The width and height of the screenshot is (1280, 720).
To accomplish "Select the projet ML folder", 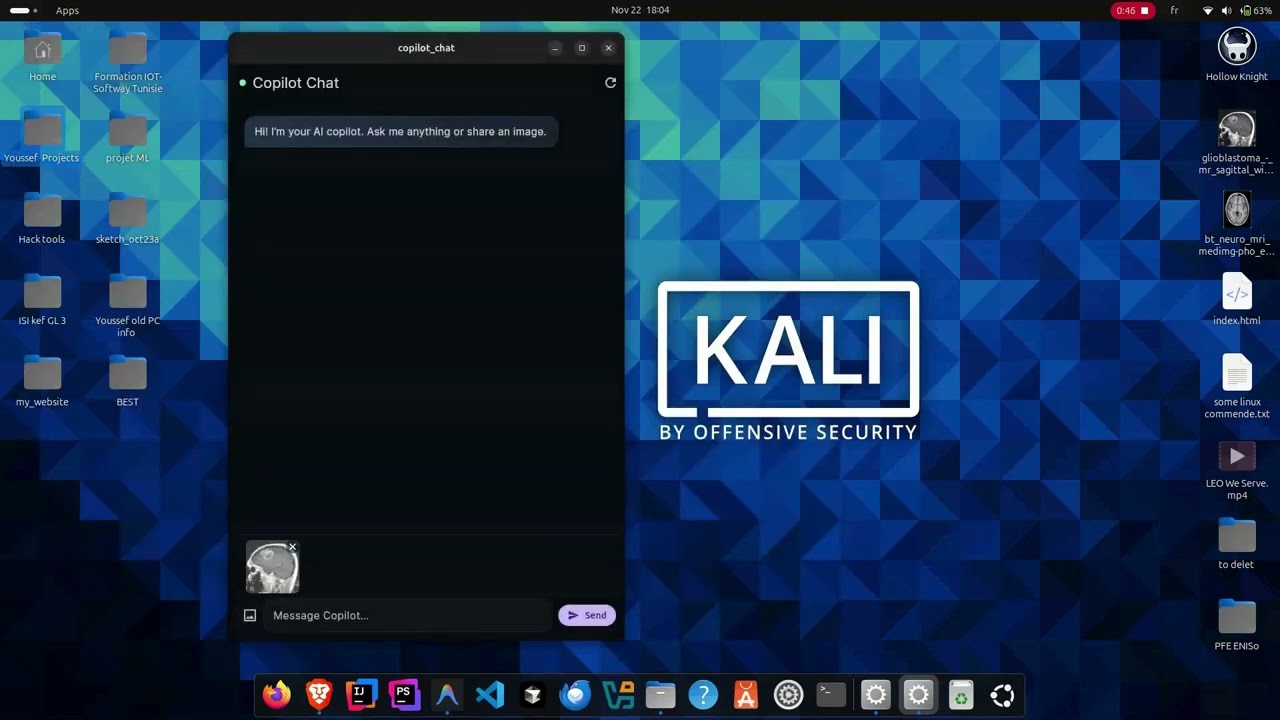I will coord(128,139).
